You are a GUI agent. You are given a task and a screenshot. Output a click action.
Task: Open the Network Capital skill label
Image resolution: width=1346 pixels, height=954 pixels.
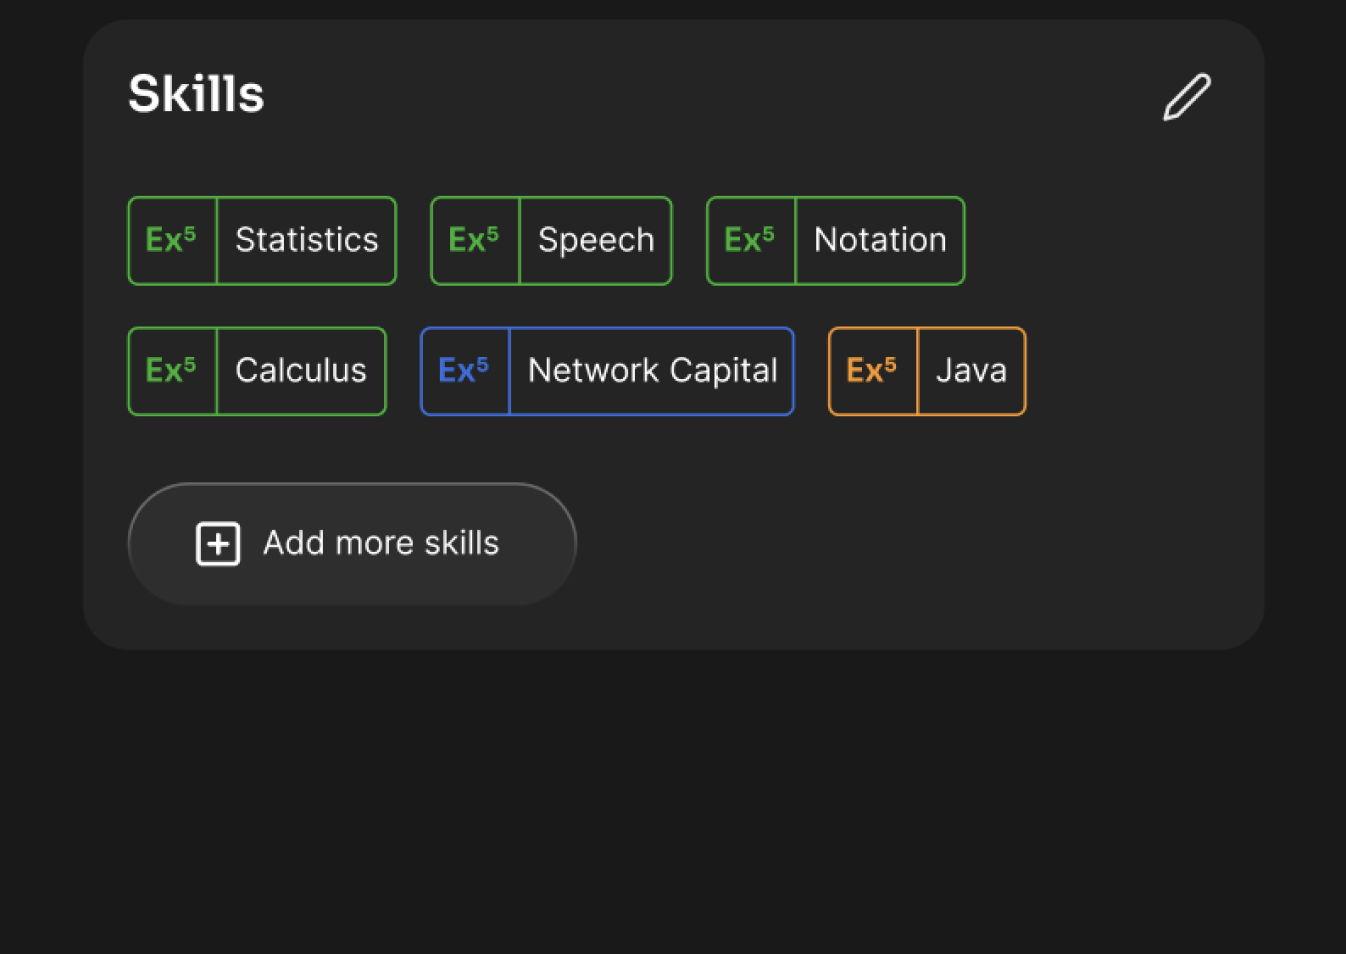coord(652,371)
